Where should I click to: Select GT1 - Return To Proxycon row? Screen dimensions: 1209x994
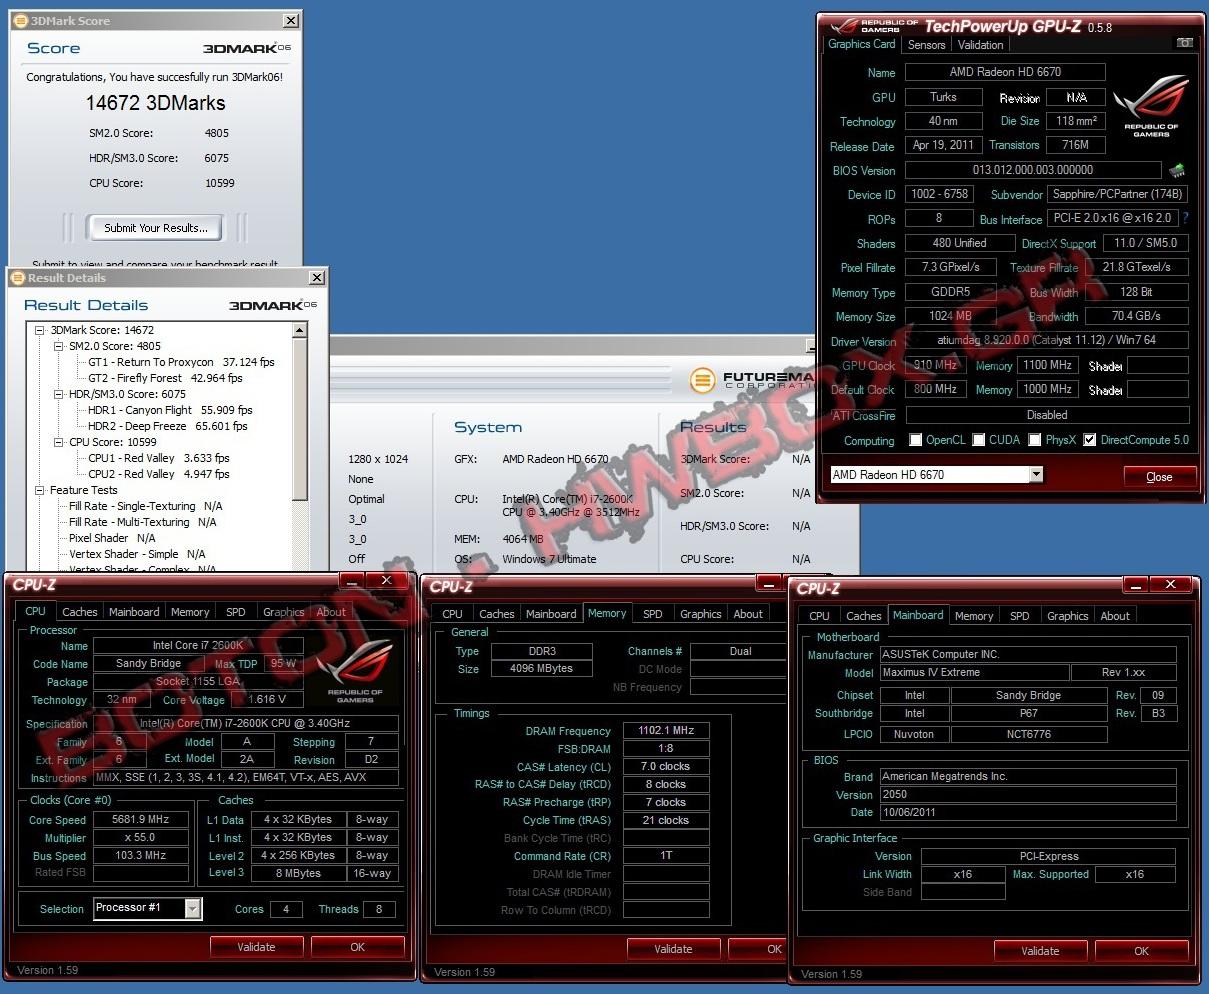(181, 362)
